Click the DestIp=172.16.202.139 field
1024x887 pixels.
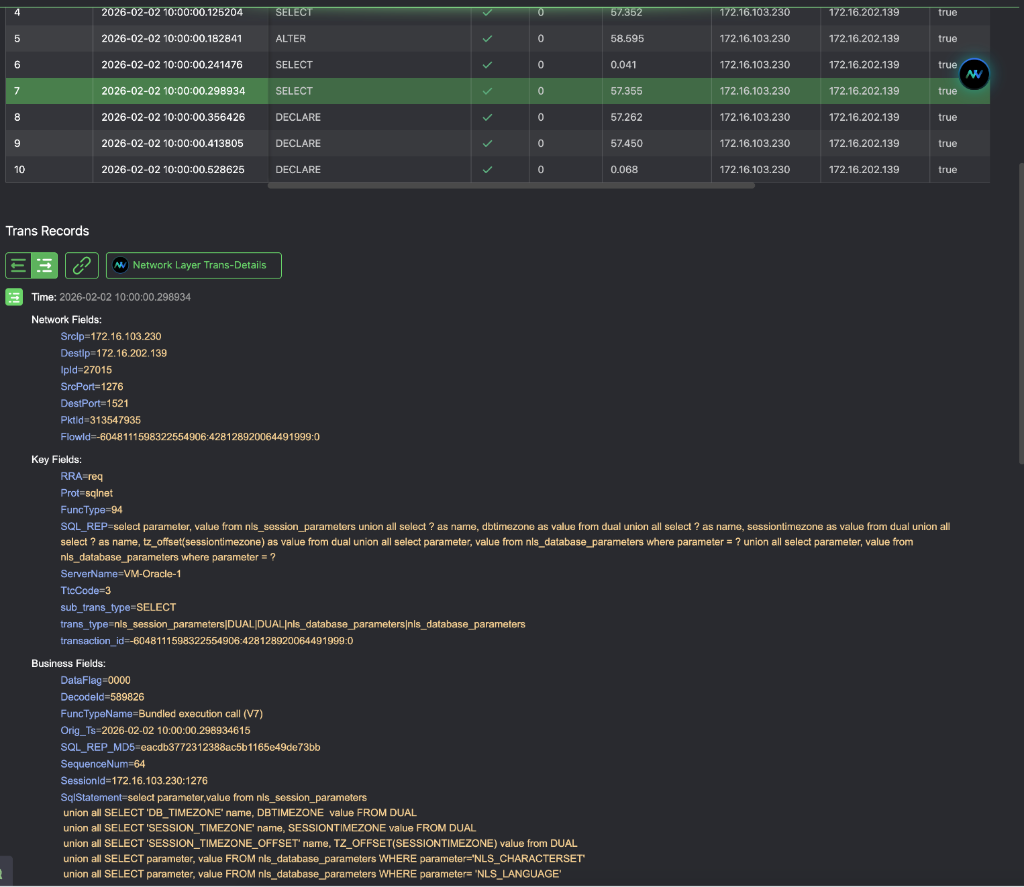pyautogui.click(x=114, y=353)
